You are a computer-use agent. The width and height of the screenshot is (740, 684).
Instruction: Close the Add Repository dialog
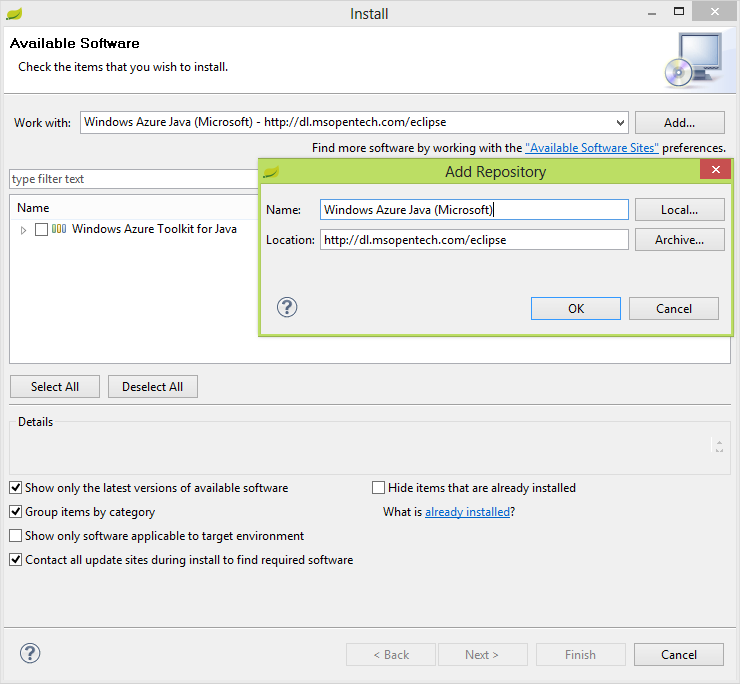(x=715, y=169)
